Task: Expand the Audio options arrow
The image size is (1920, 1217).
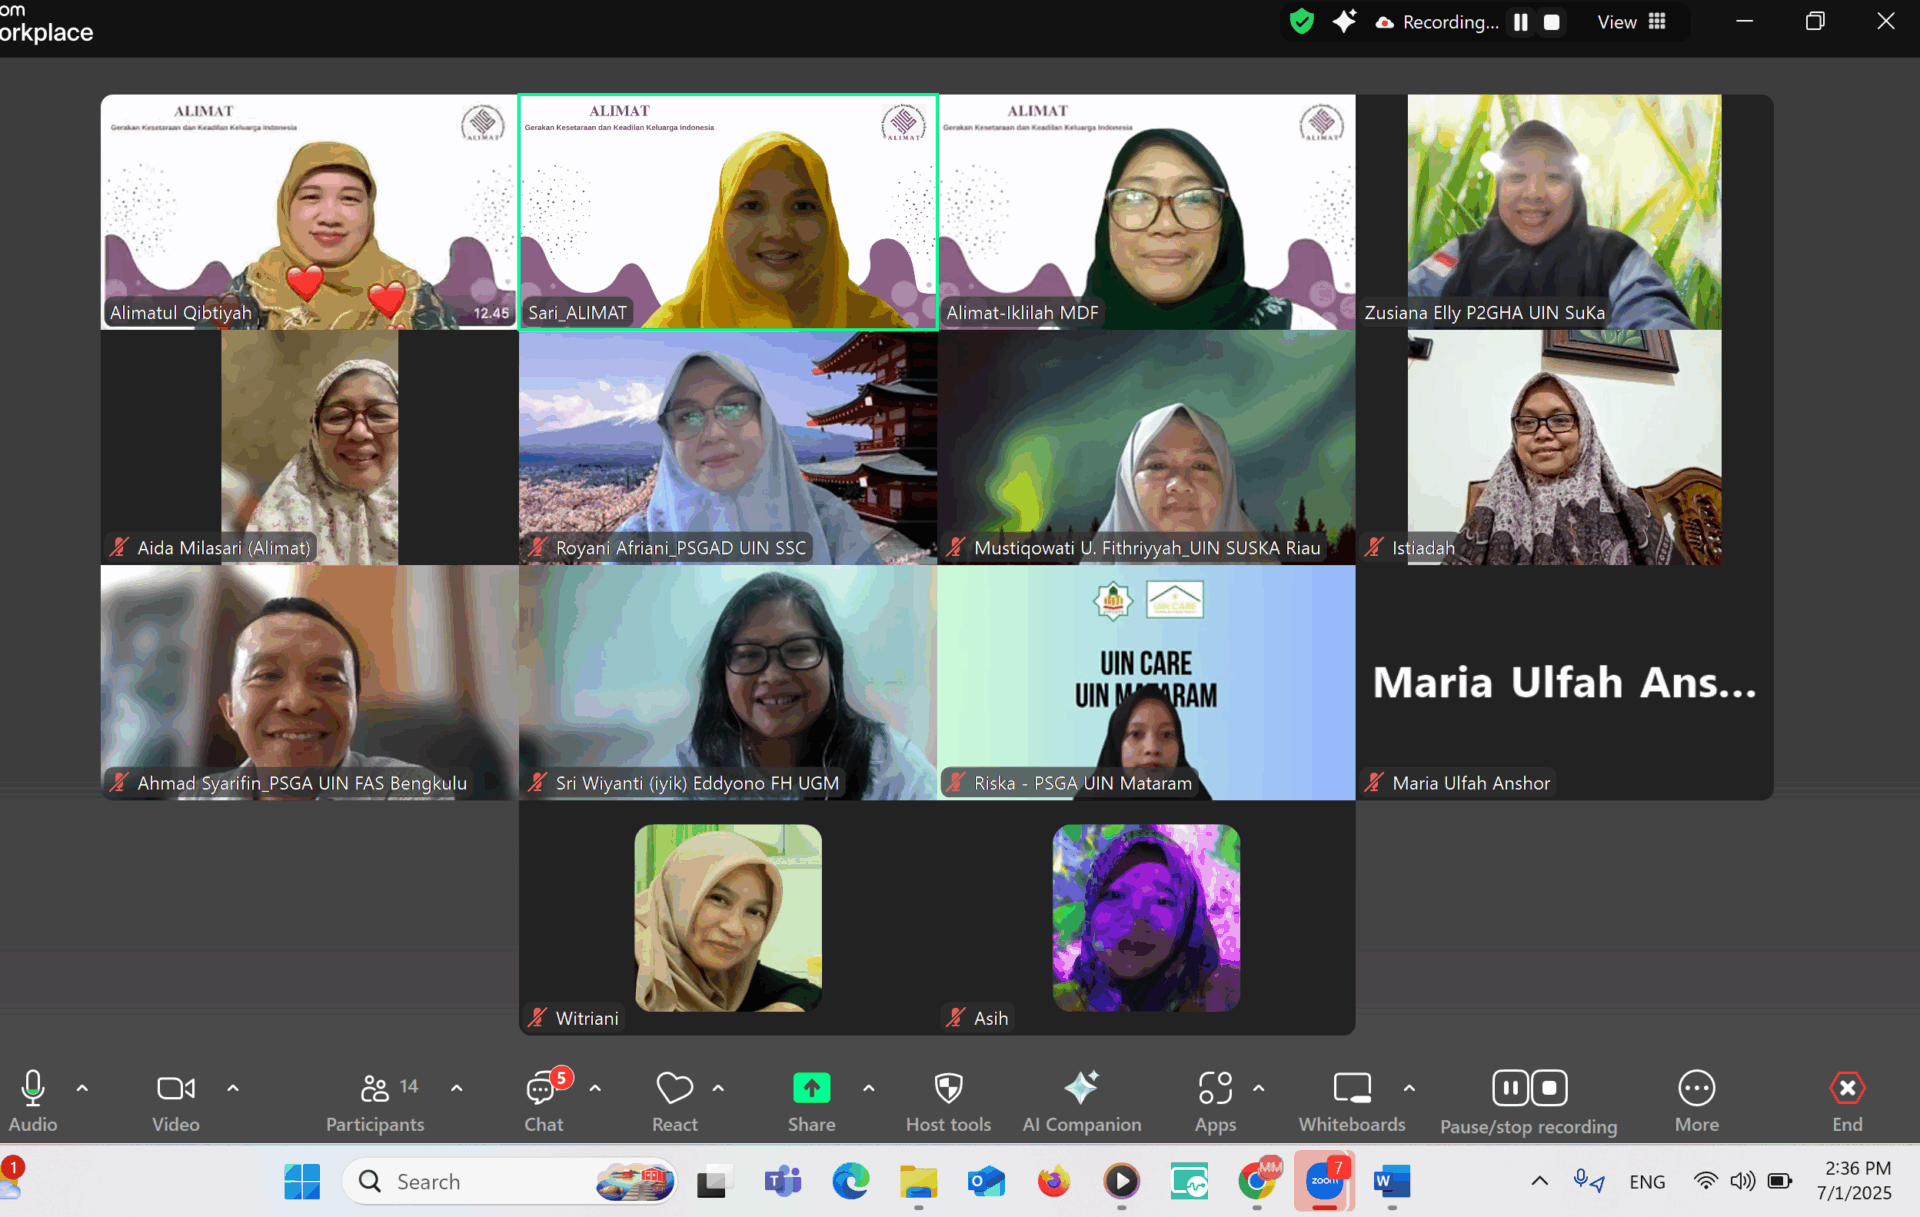Action: pyautogui.click(x=82, y=1088)
